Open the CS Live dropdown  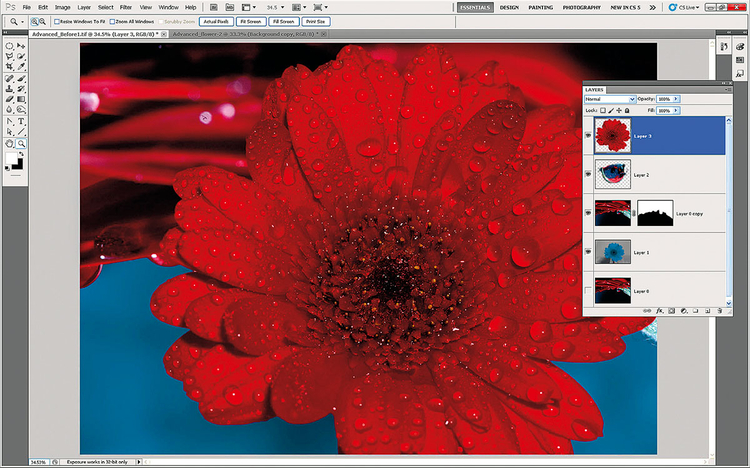pyautogui.click(x=684, y=8)
